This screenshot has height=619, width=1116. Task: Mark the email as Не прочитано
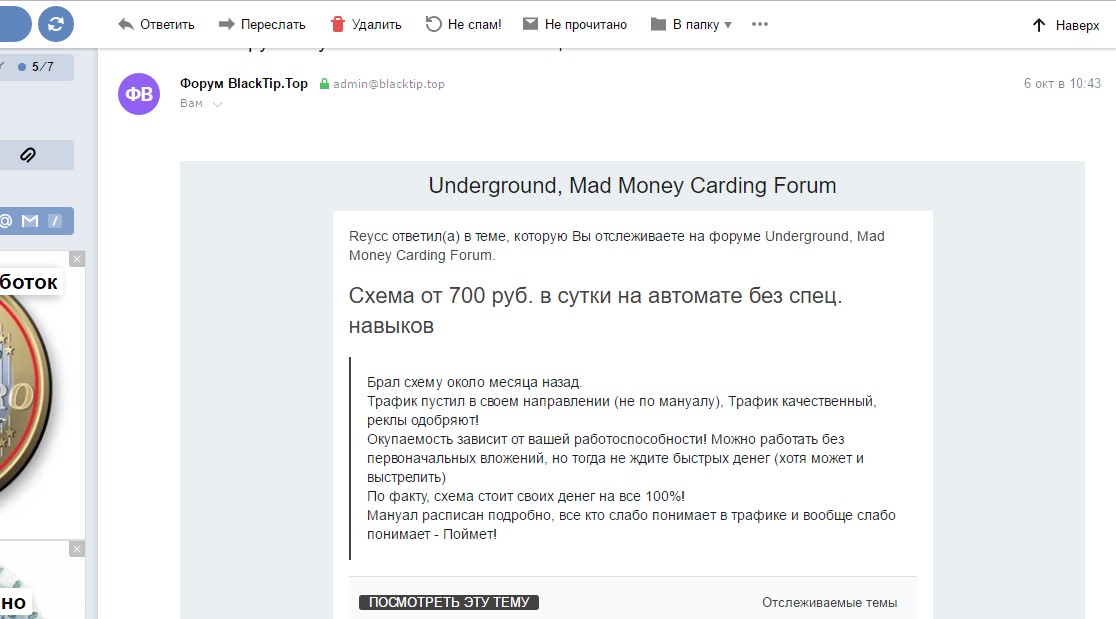(x=575, y=24)
